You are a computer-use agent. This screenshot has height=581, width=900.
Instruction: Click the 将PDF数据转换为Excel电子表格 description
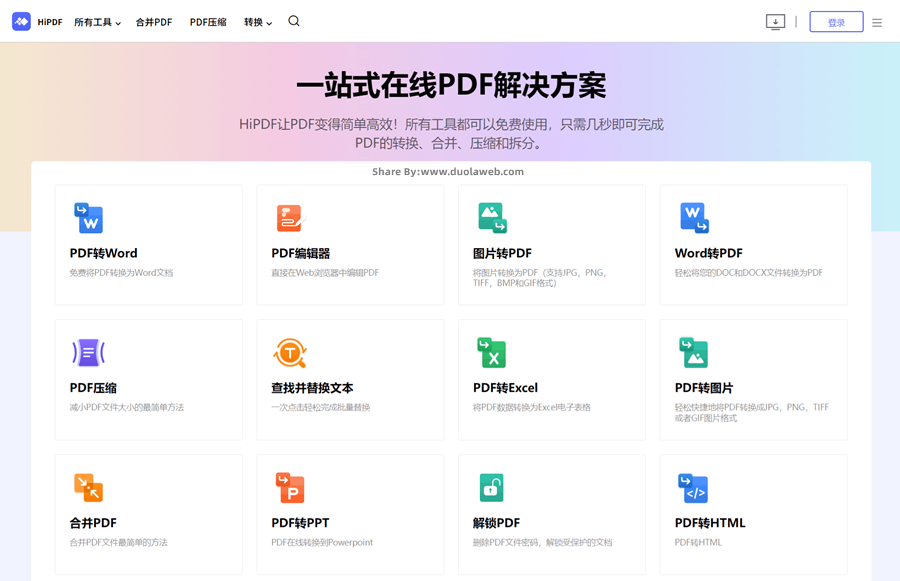click(532, 408)
